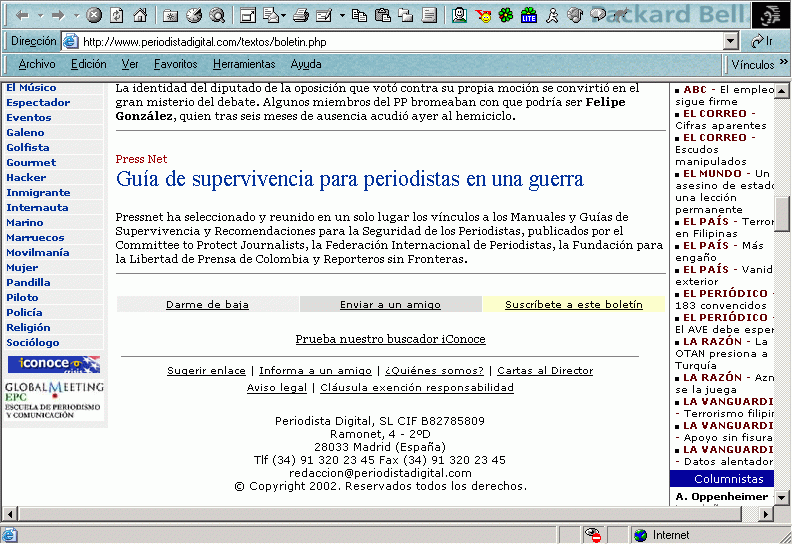This screenshot has height=544, width=792.
Task: Click the vertical scrollbar down arrow
Action: coord(782,498)
